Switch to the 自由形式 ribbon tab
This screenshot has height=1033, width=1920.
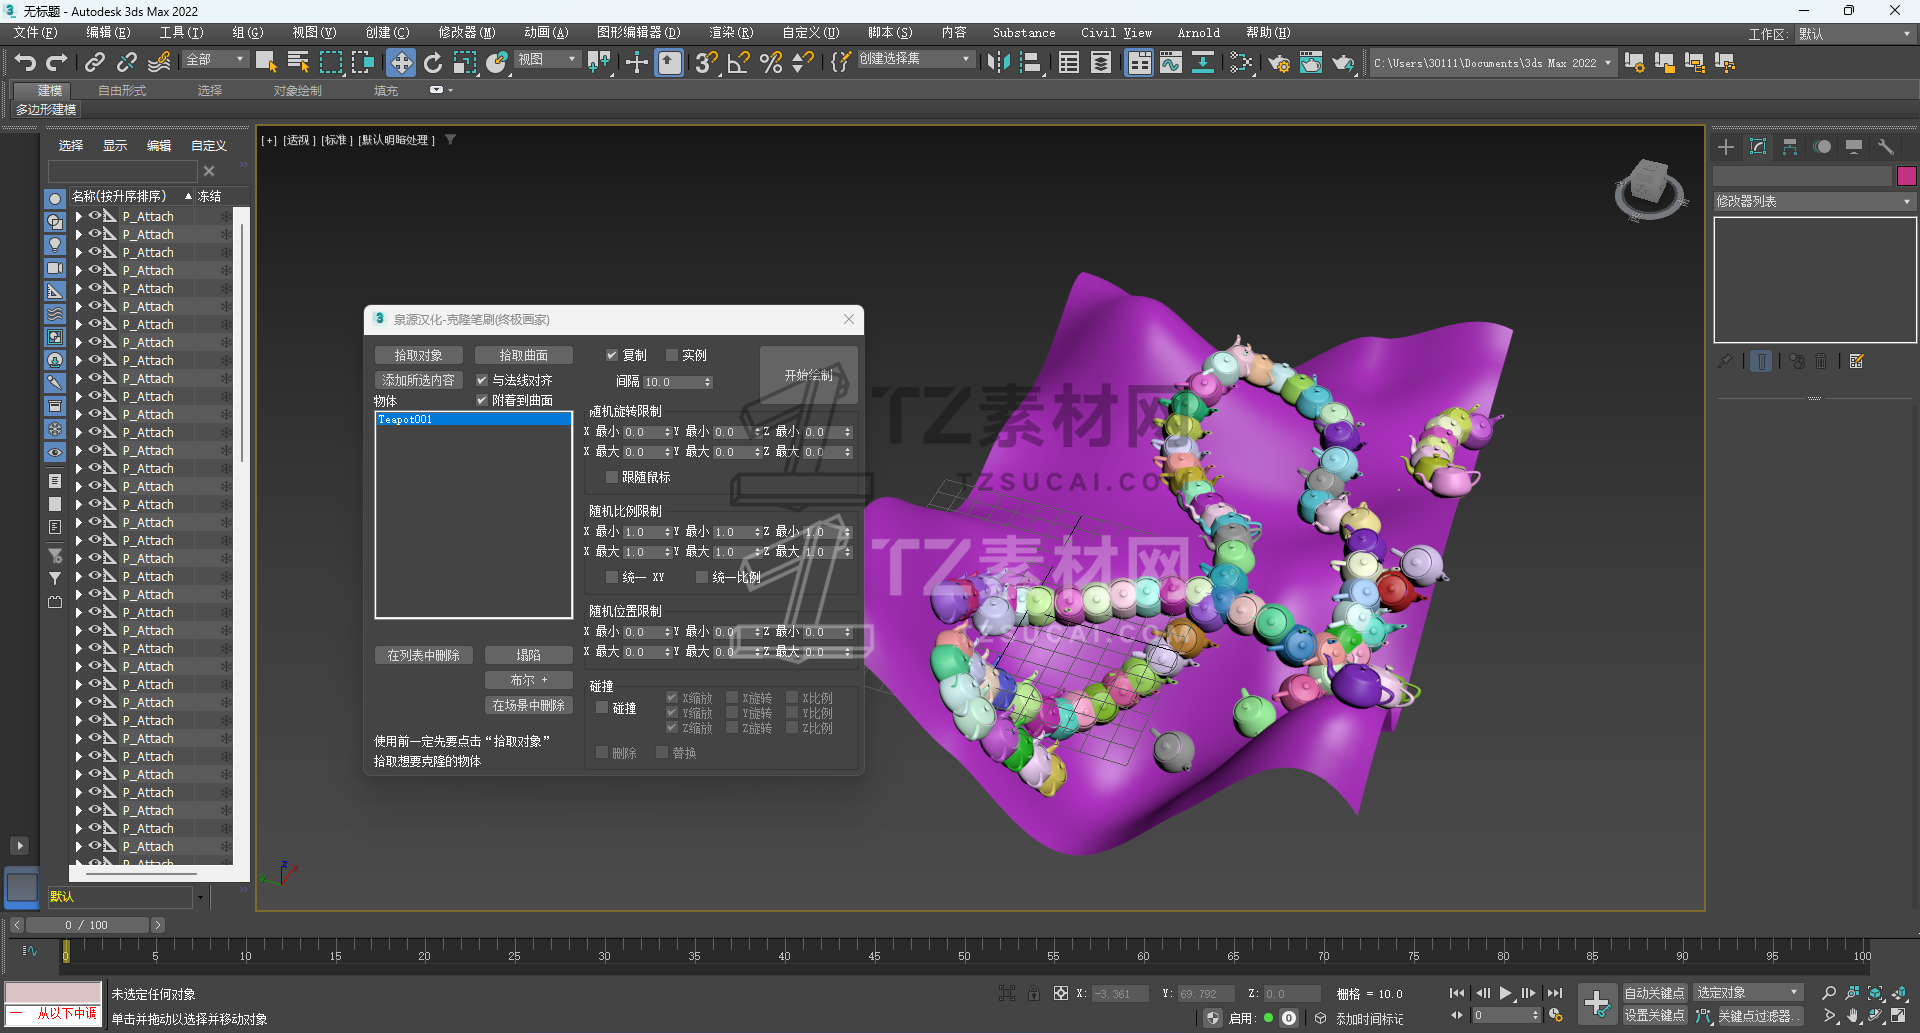point(122,90)
